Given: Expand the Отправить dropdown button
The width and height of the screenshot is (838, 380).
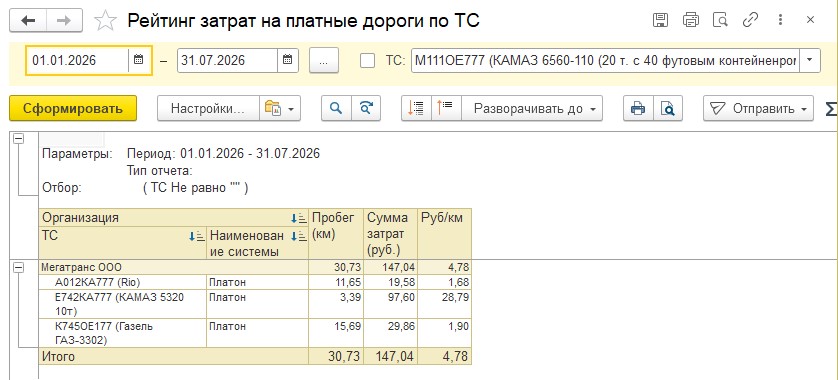Looking at the screenshot, I should [758, 108].
